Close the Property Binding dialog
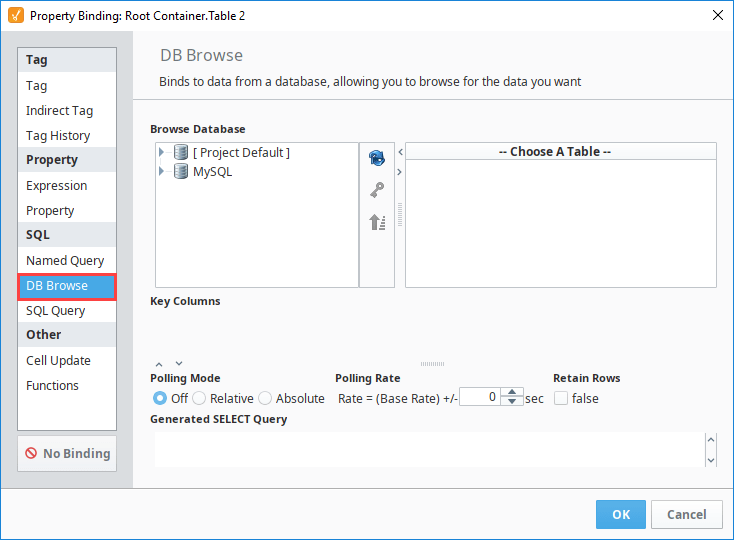The width and height of the screenshot is (734, 540). tap(718, 15)
